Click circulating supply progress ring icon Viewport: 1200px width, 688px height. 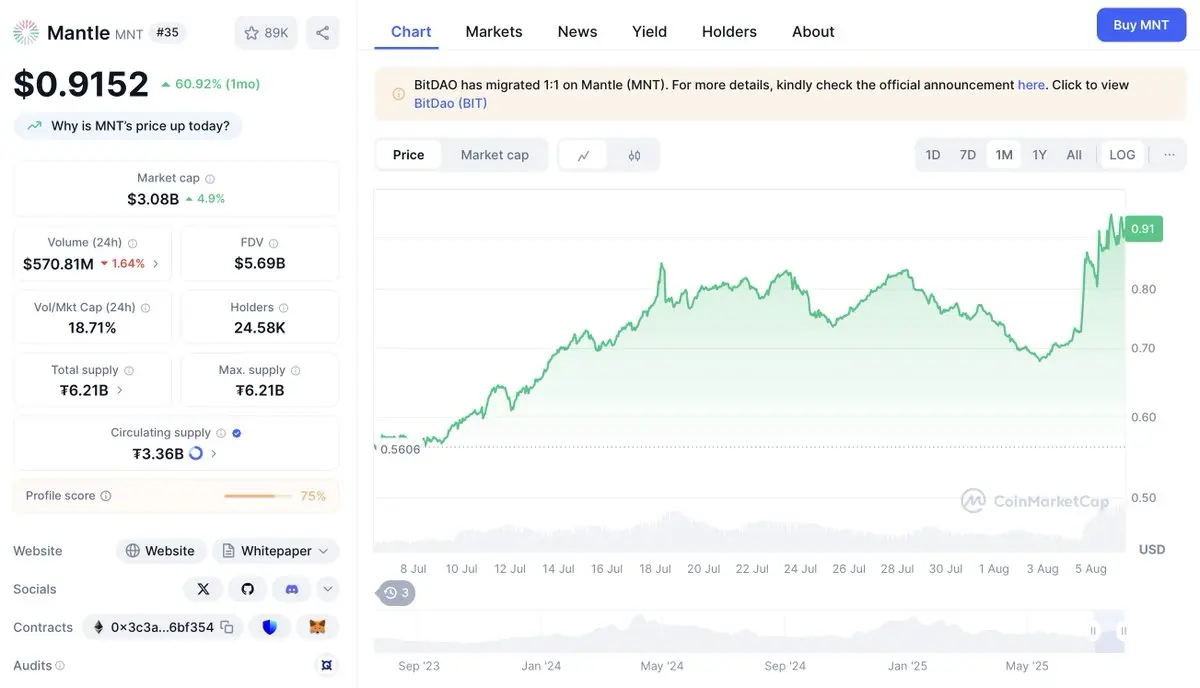click(196, 453)
